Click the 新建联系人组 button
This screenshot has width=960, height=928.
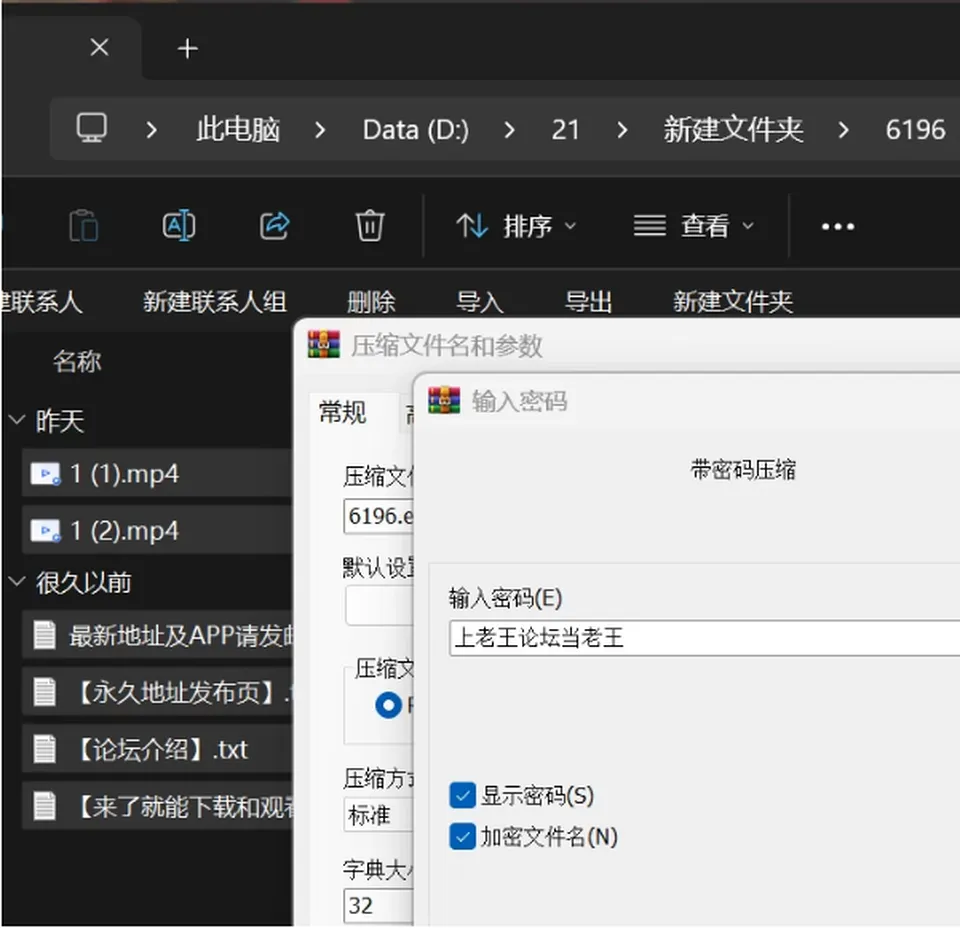point(214,301)
